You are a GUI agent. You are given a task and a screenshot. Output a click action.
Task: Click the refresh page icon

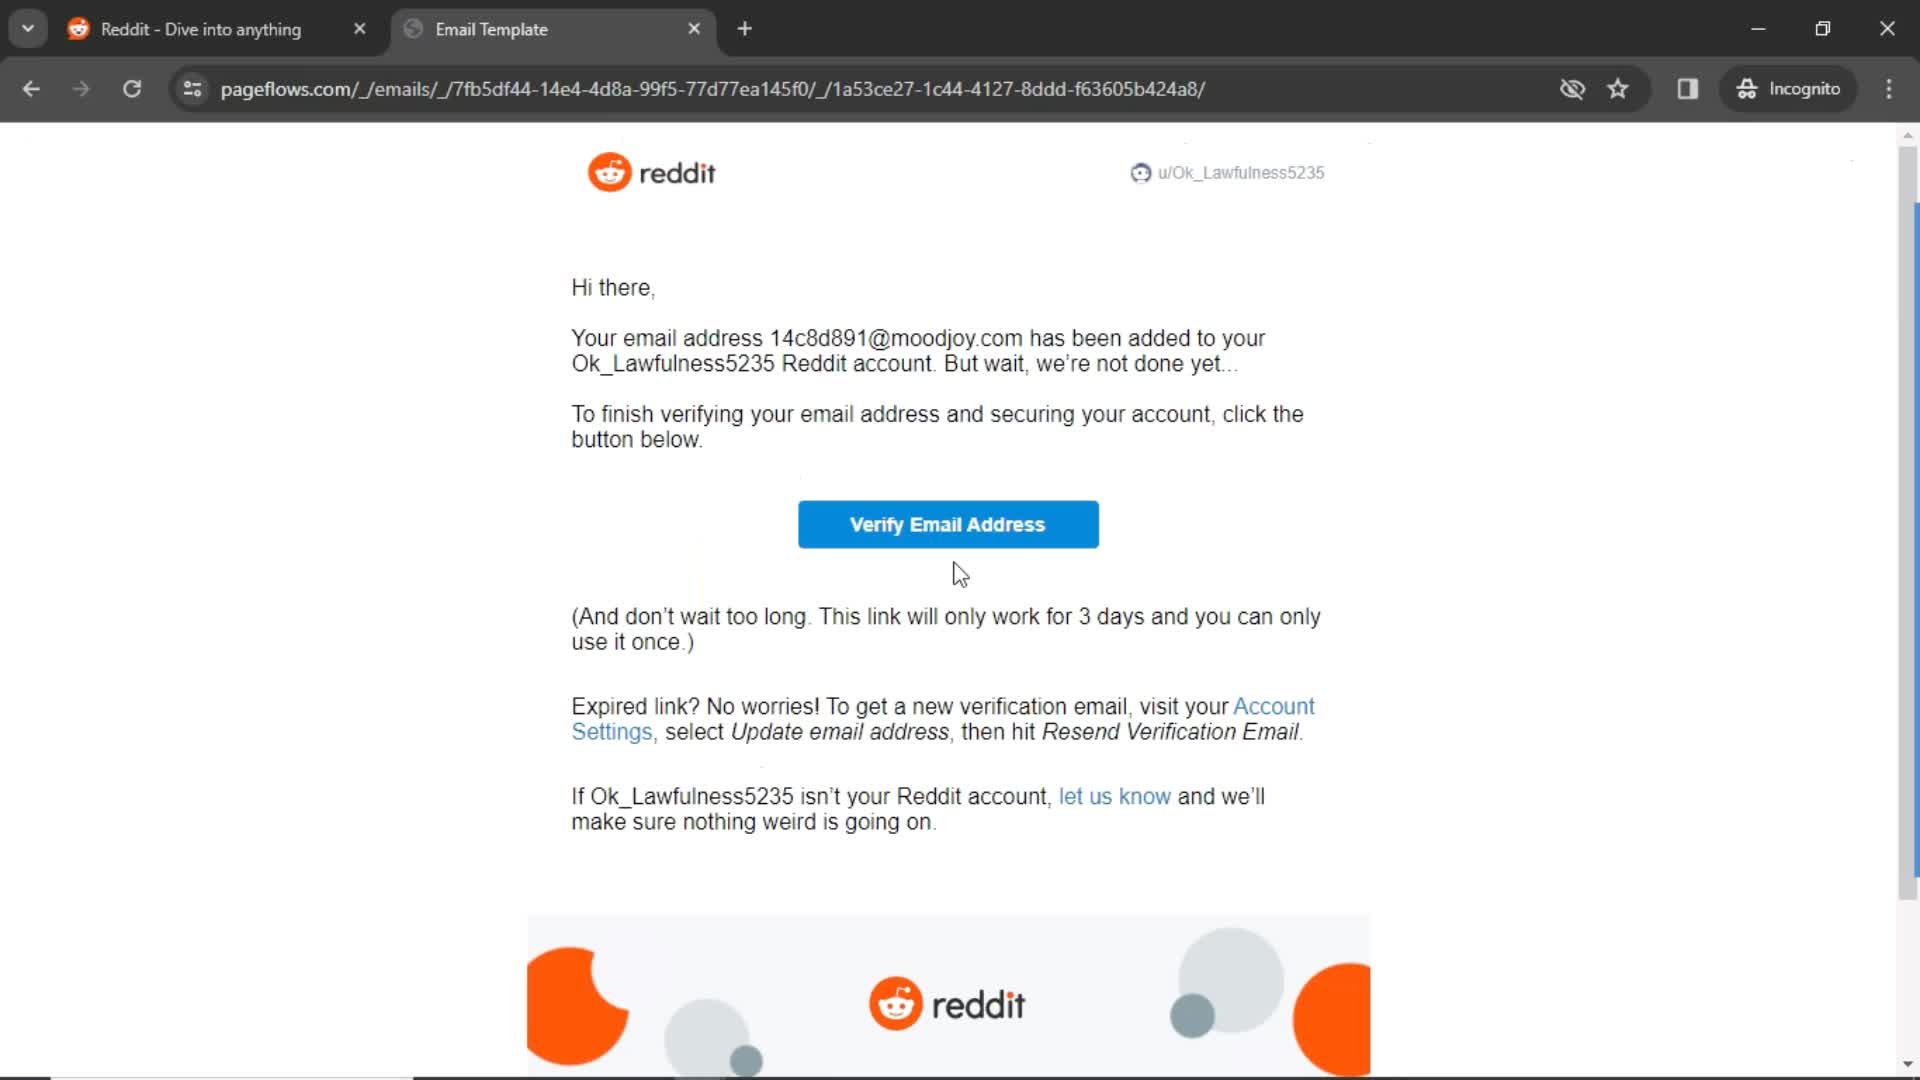[x=131, y=88]
